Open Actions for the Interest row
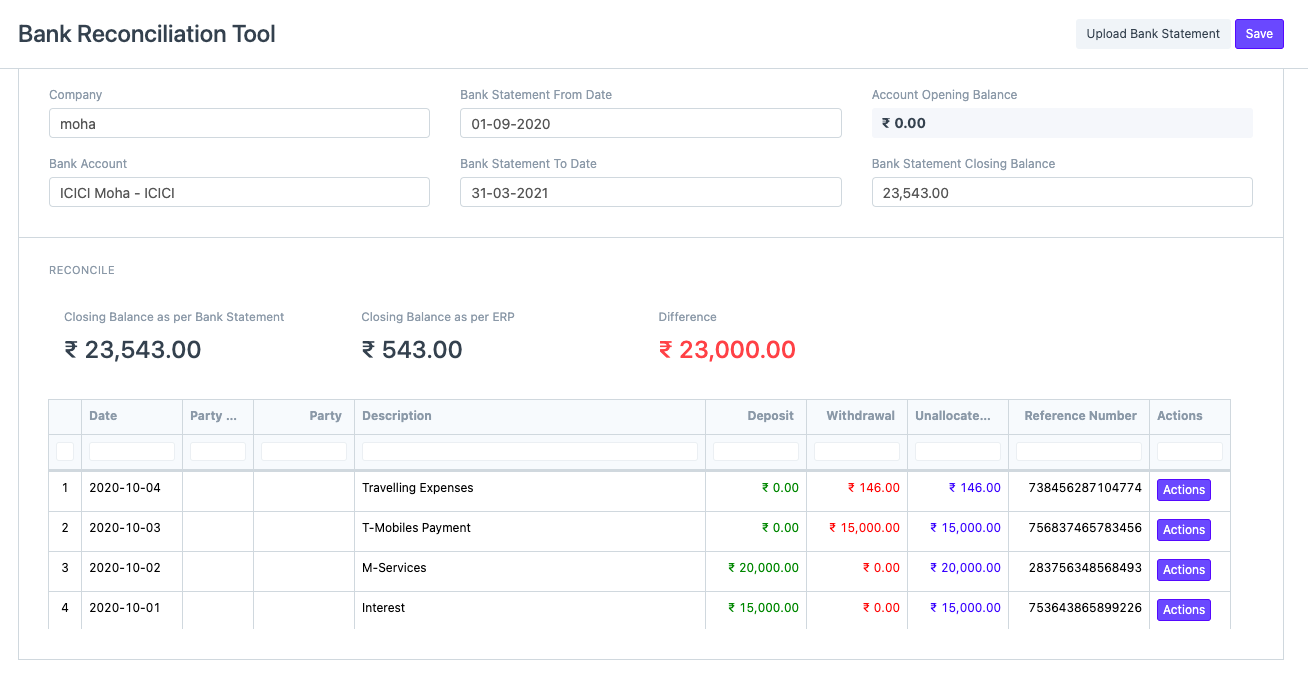 [x=1183, y=609]
